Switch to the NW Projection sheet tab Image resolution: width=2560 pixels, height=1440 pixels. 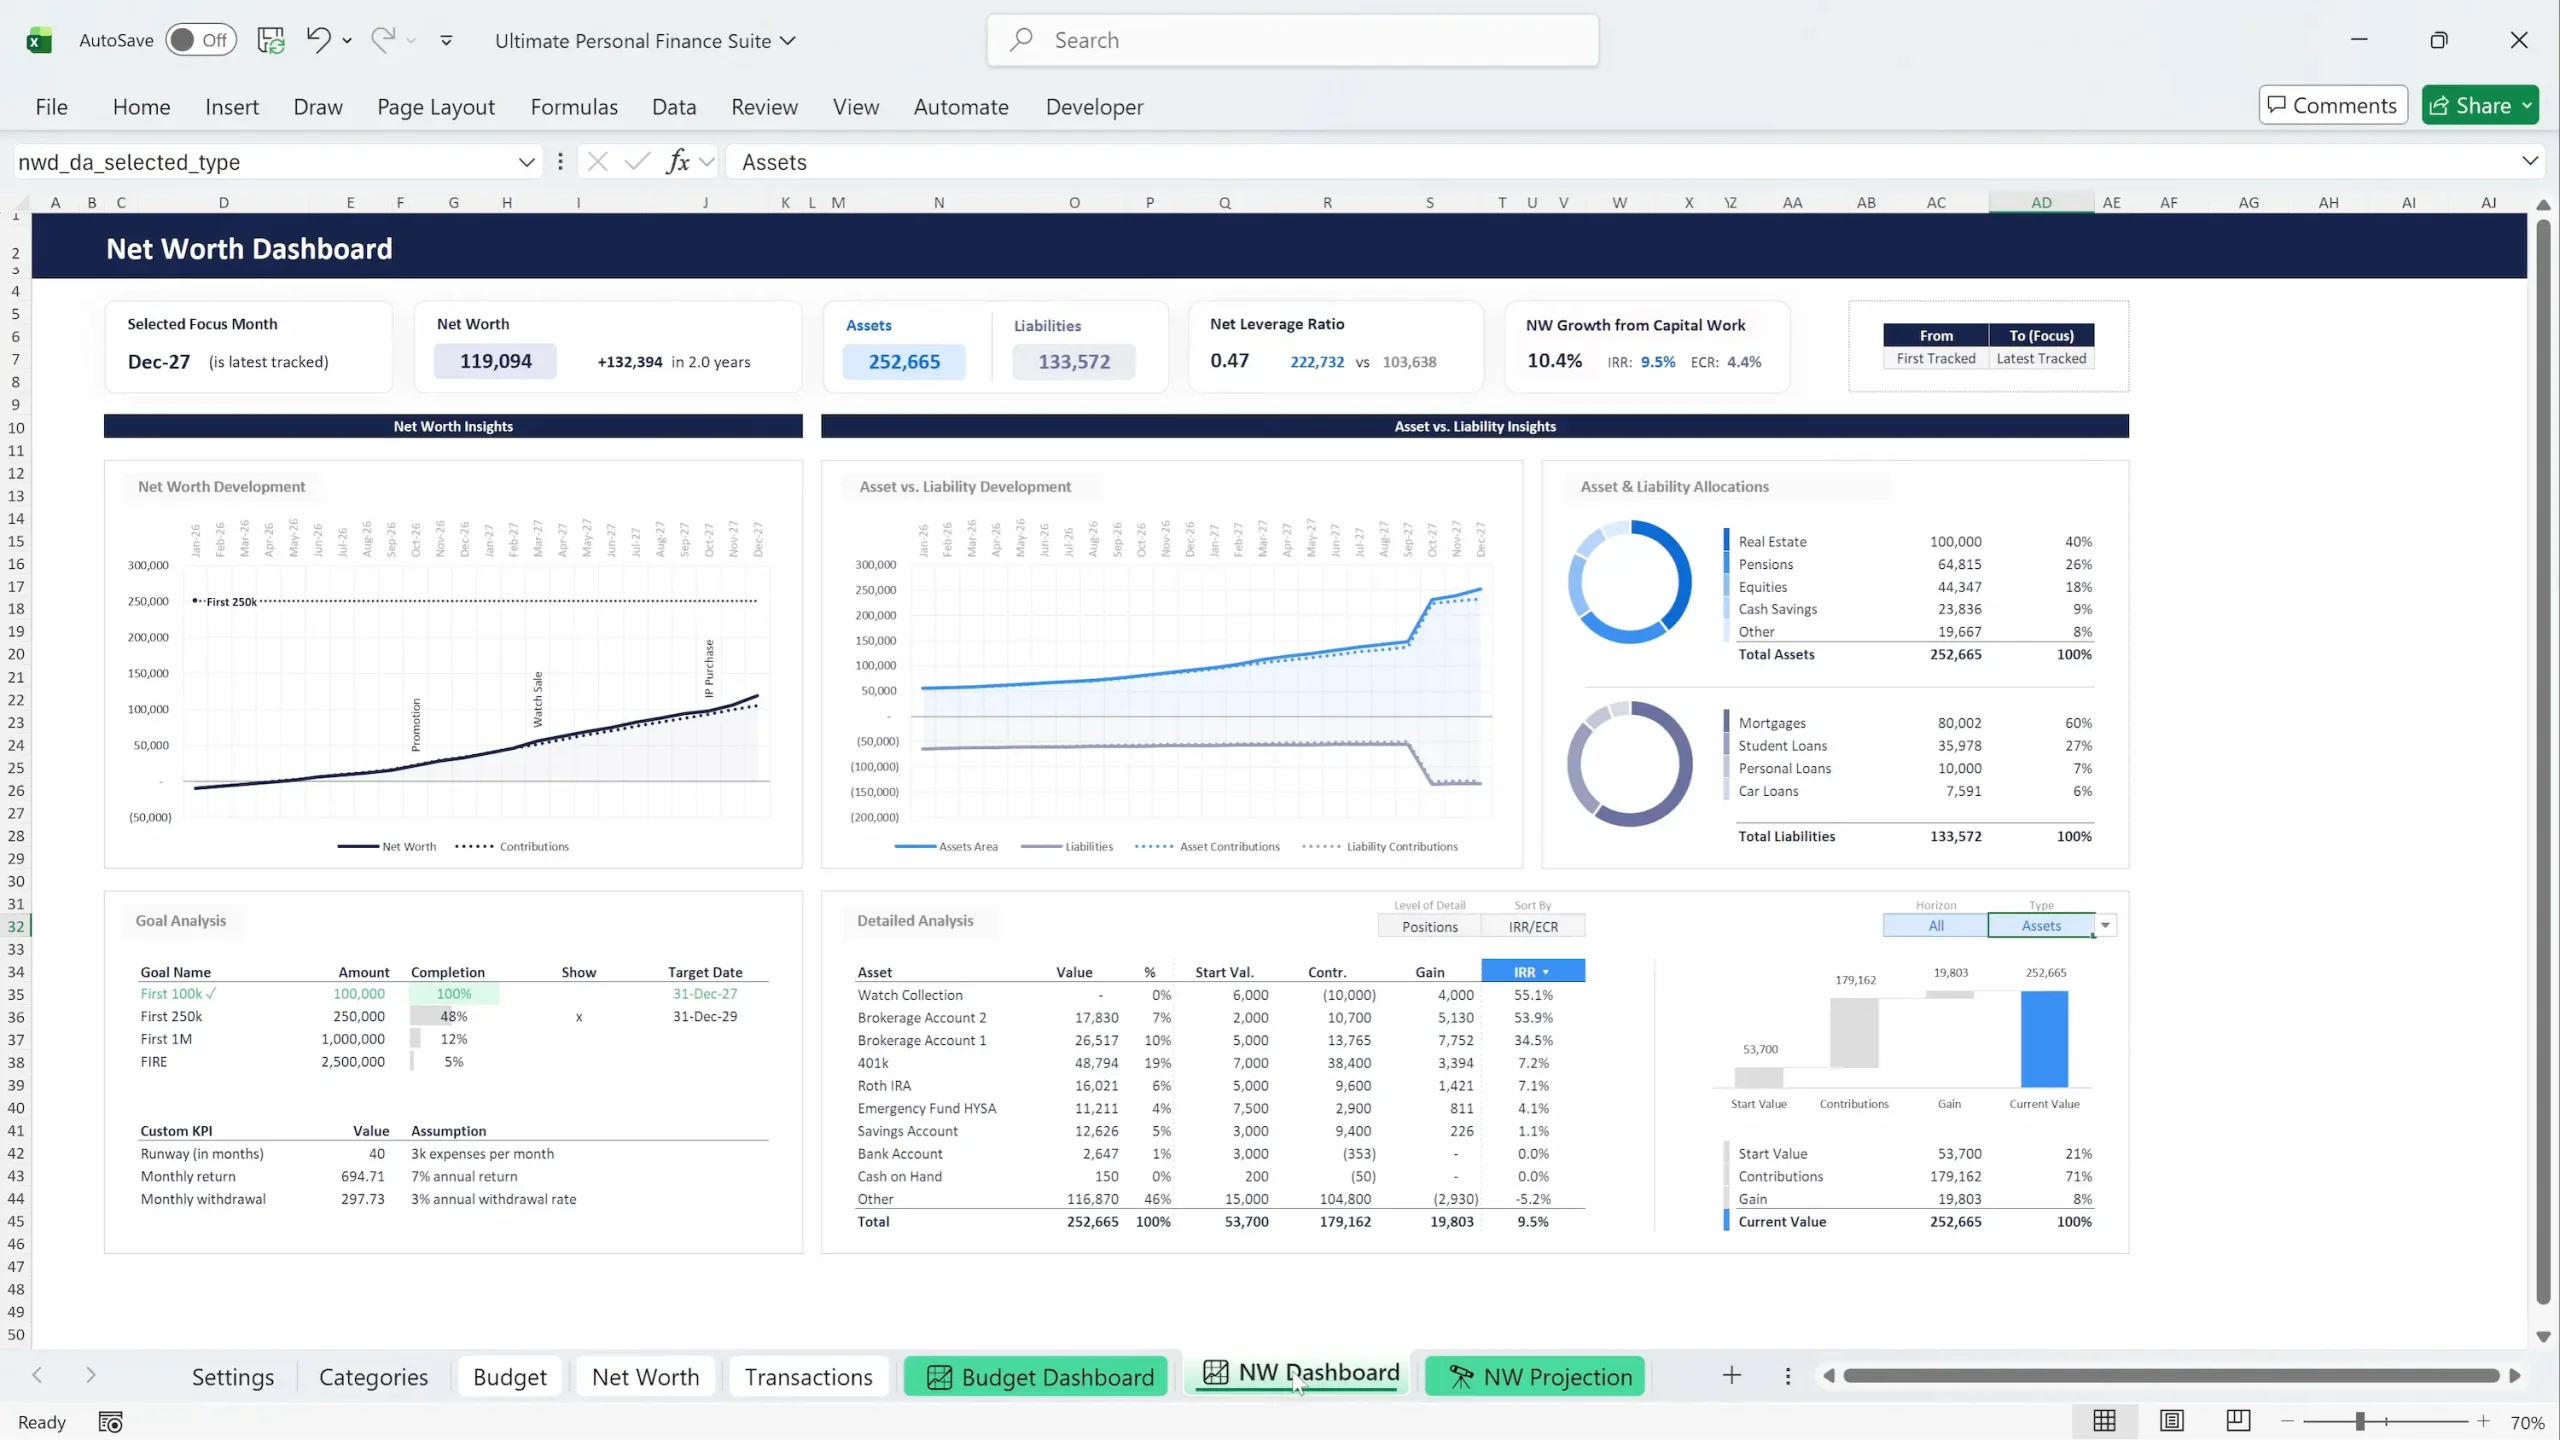(x=1536, y=1377)
